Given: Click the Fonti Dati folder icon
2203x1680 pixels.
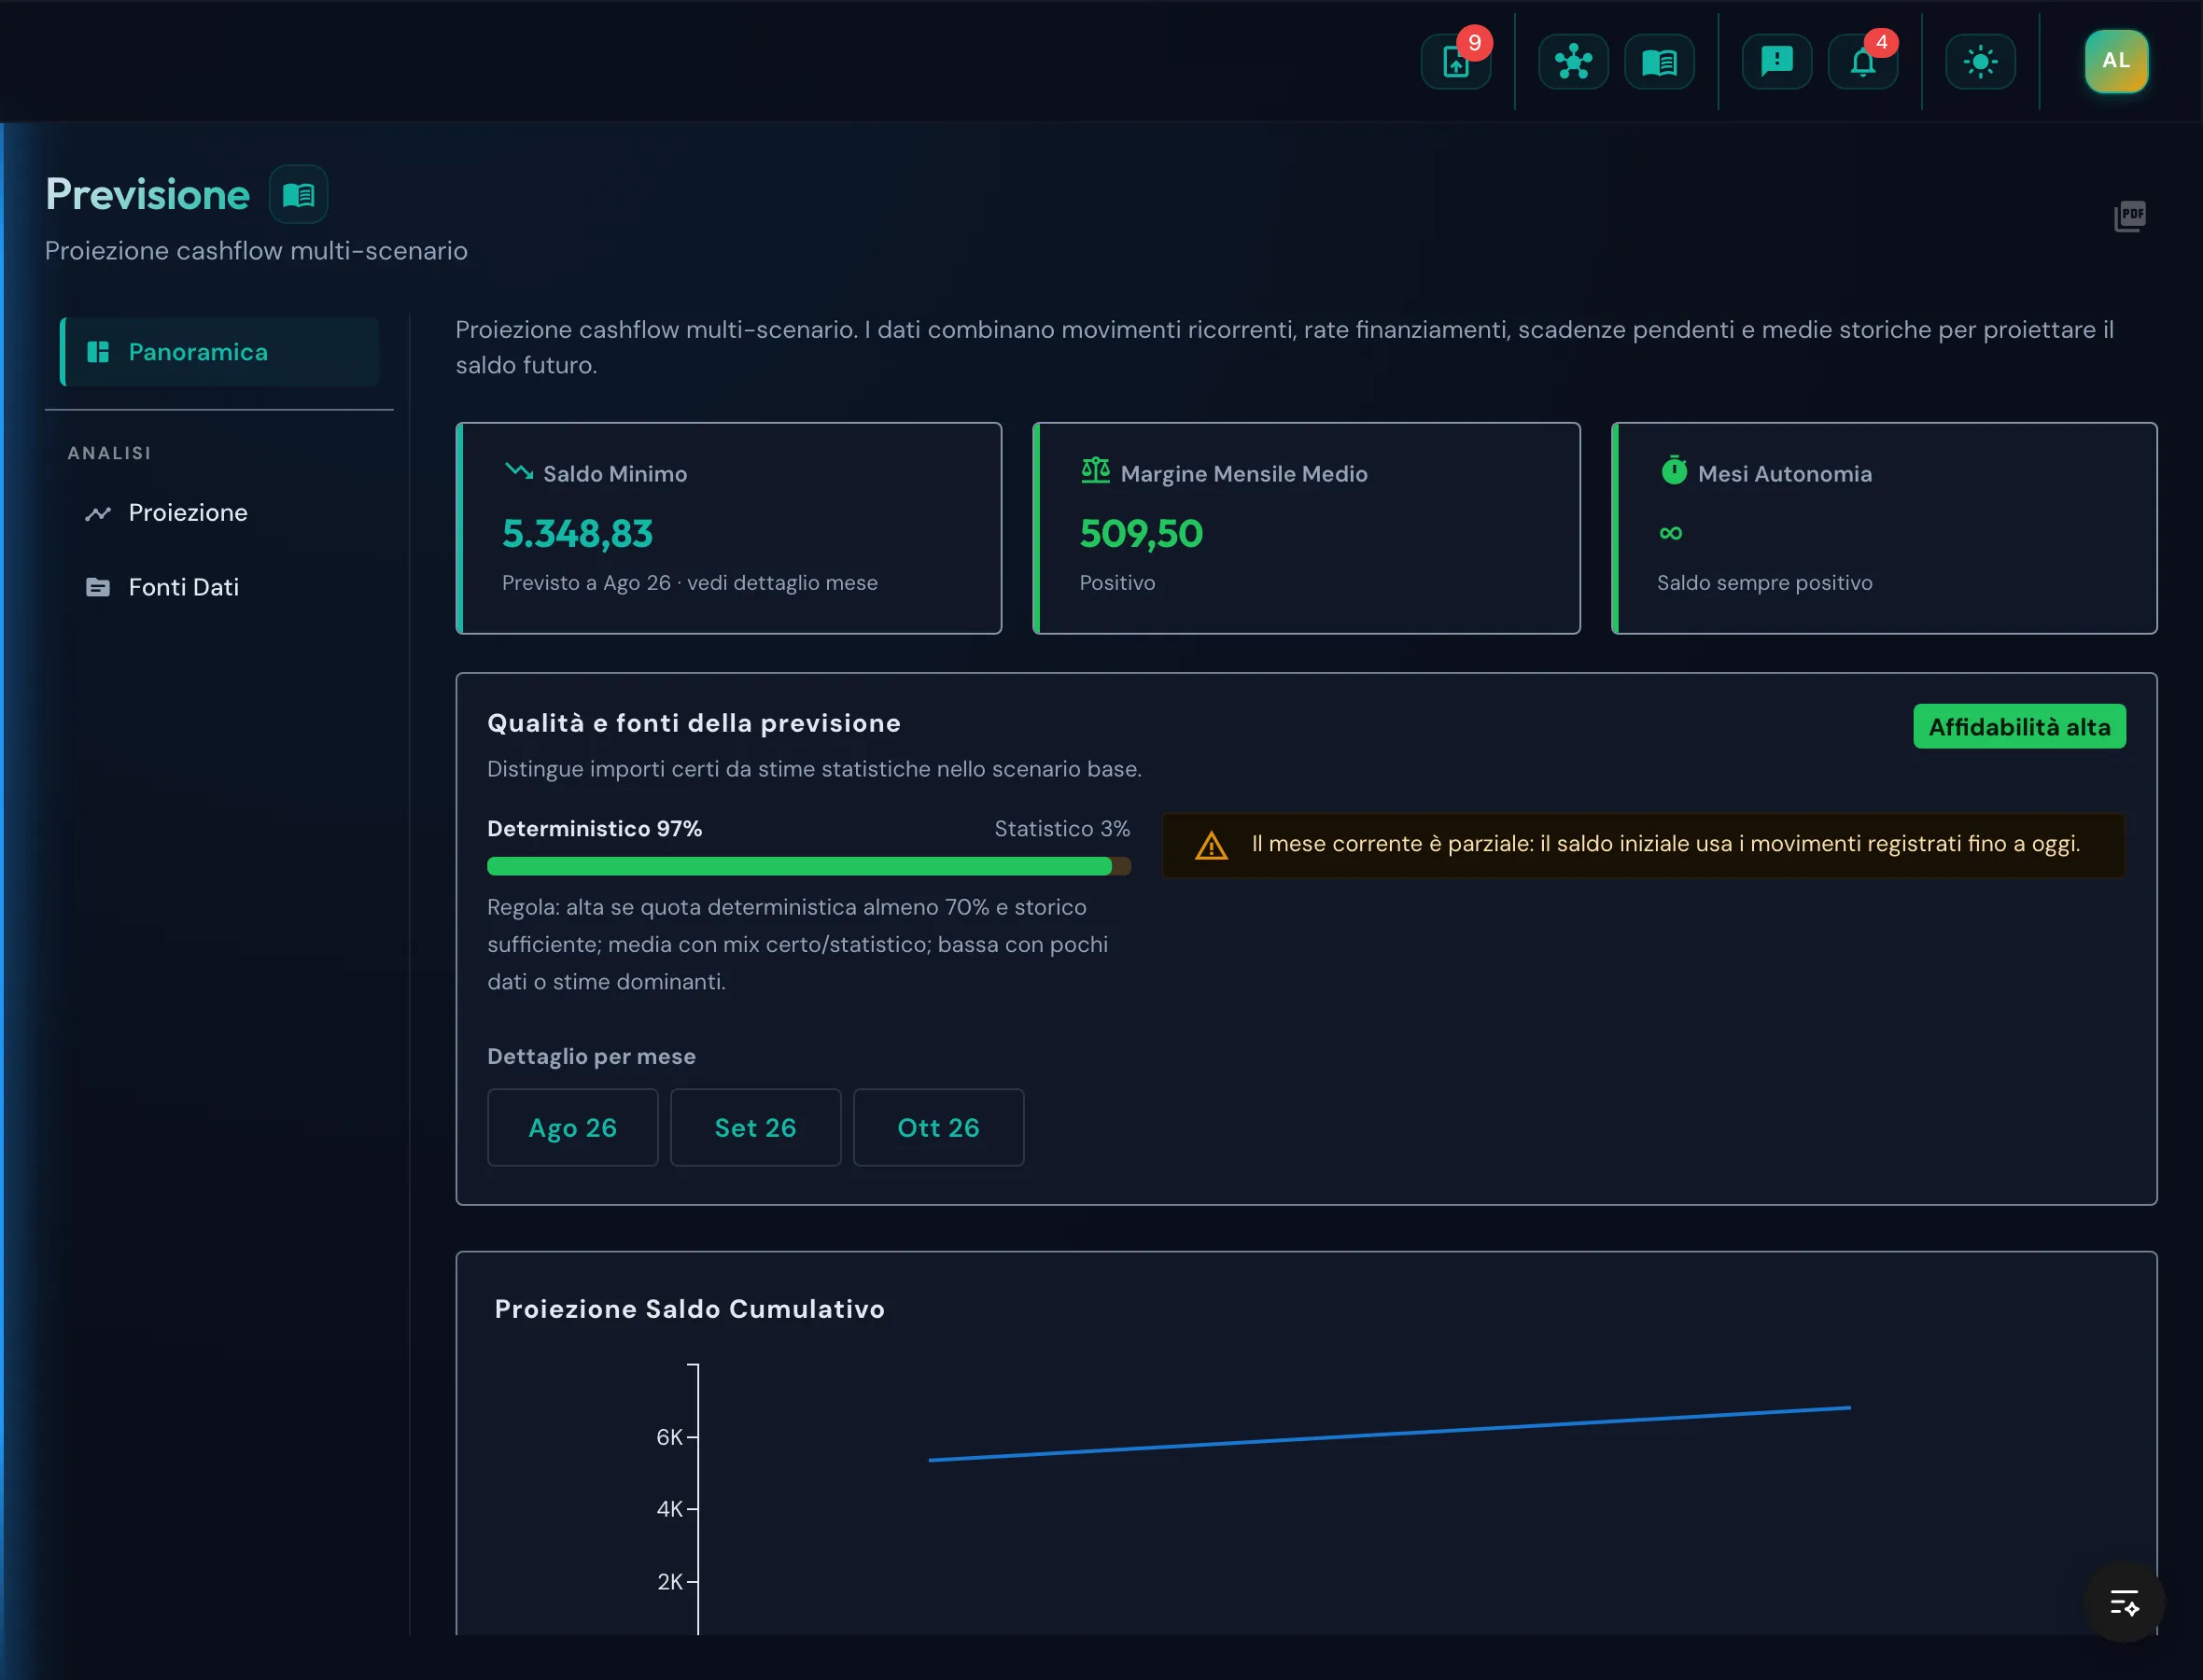Looking at the screenshot, I should point(98,588).
